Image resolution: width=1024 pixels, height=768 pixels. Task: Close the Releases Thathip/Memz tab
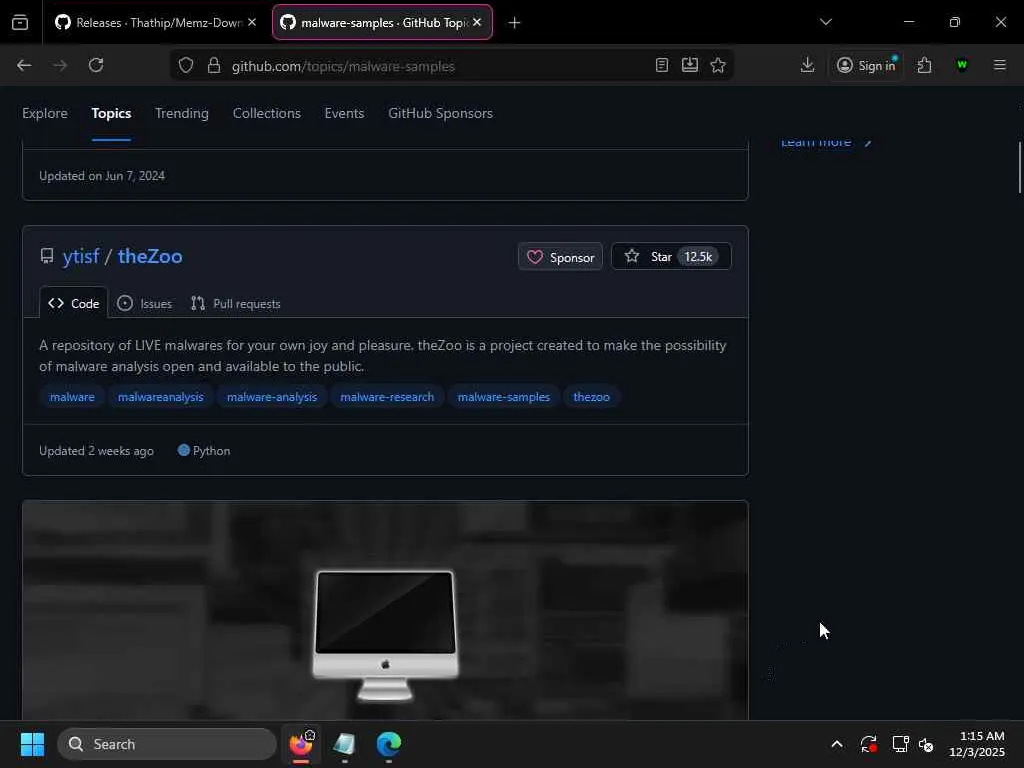252,22
